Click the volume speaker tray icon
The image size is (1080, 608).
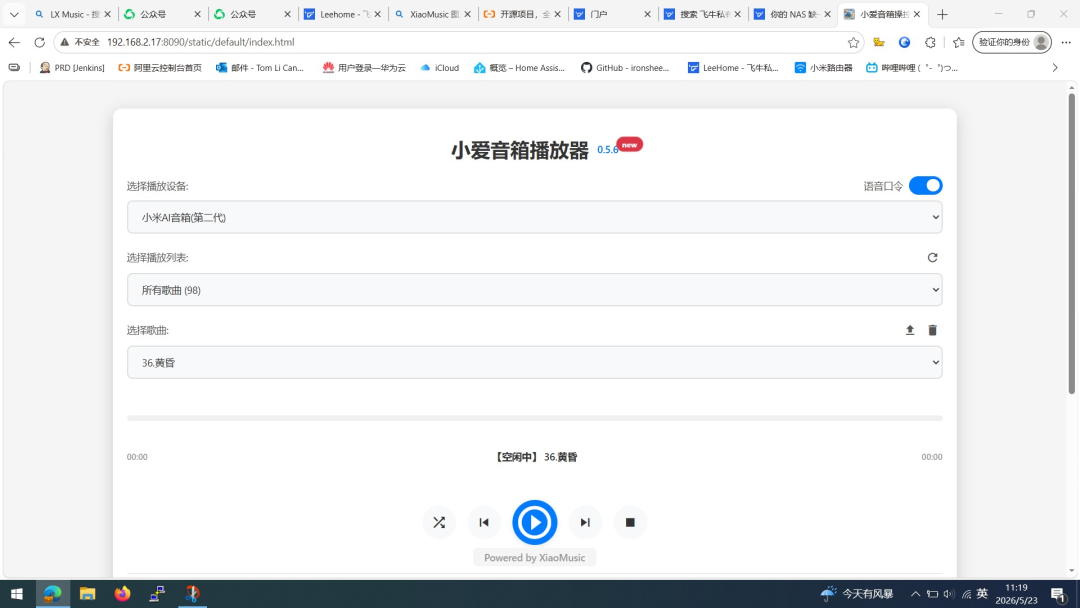click(x=949, y=594)
